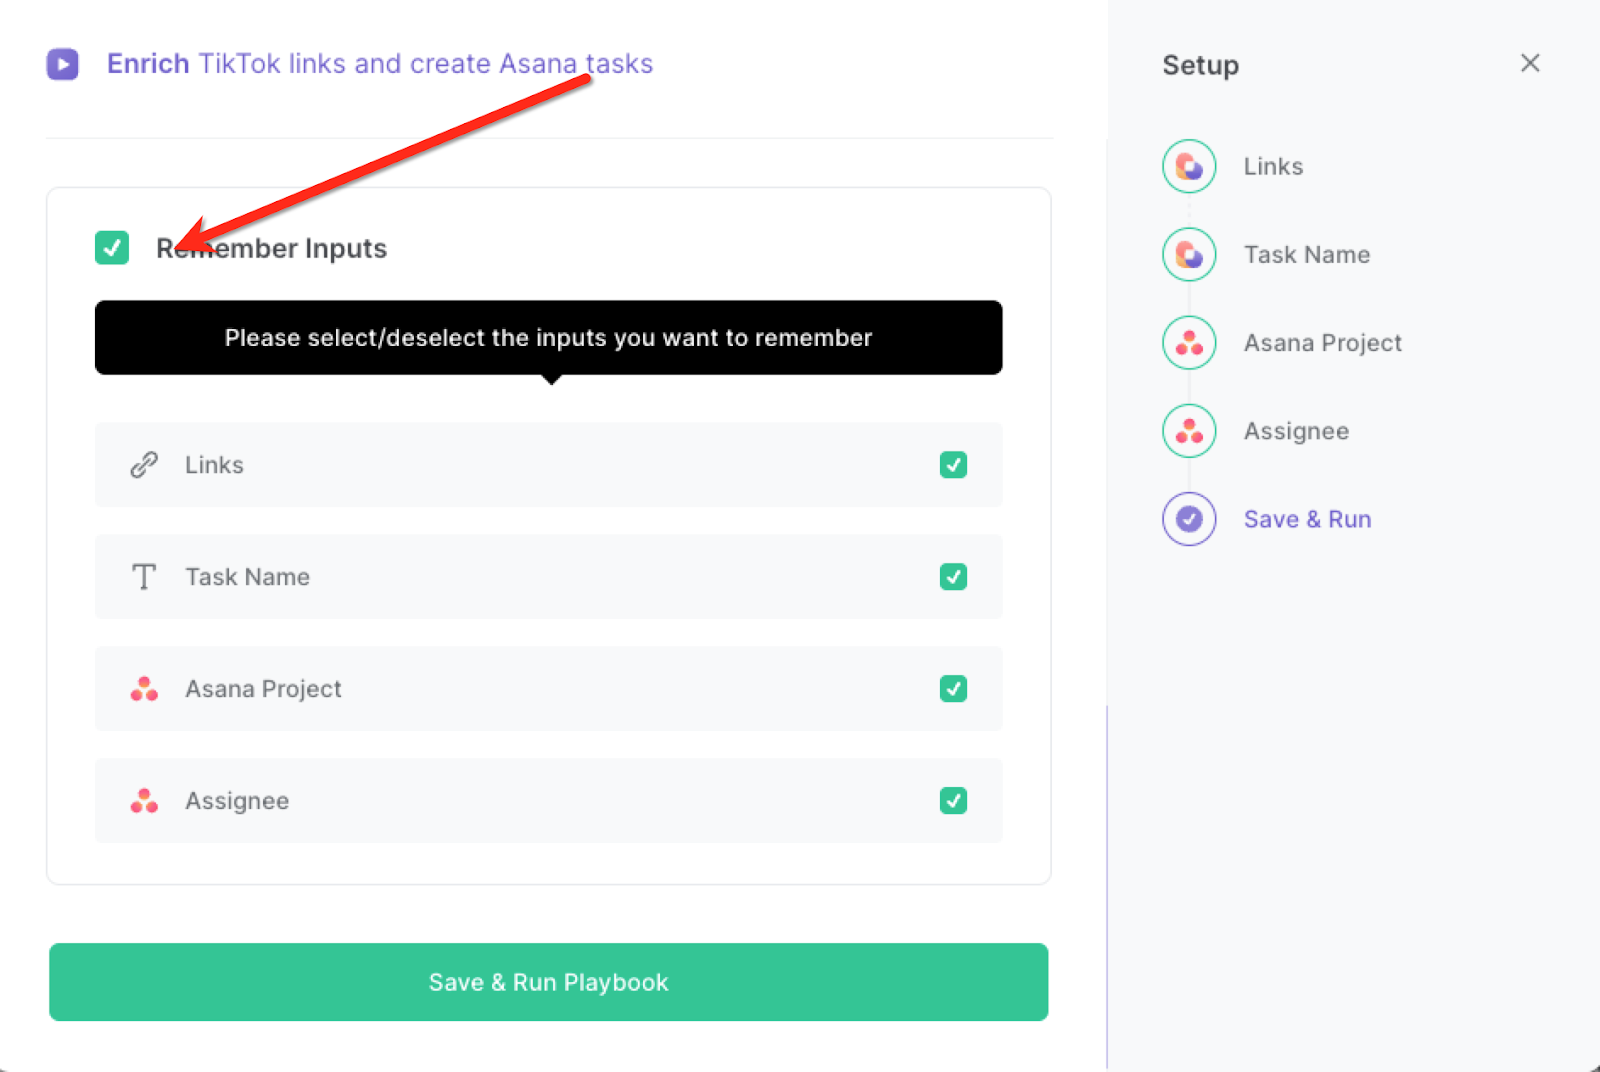Select the Task Name step icon in Setup
Image resolution: width=1600 pixels, height=1072 pixels.
pos(1188,254)
